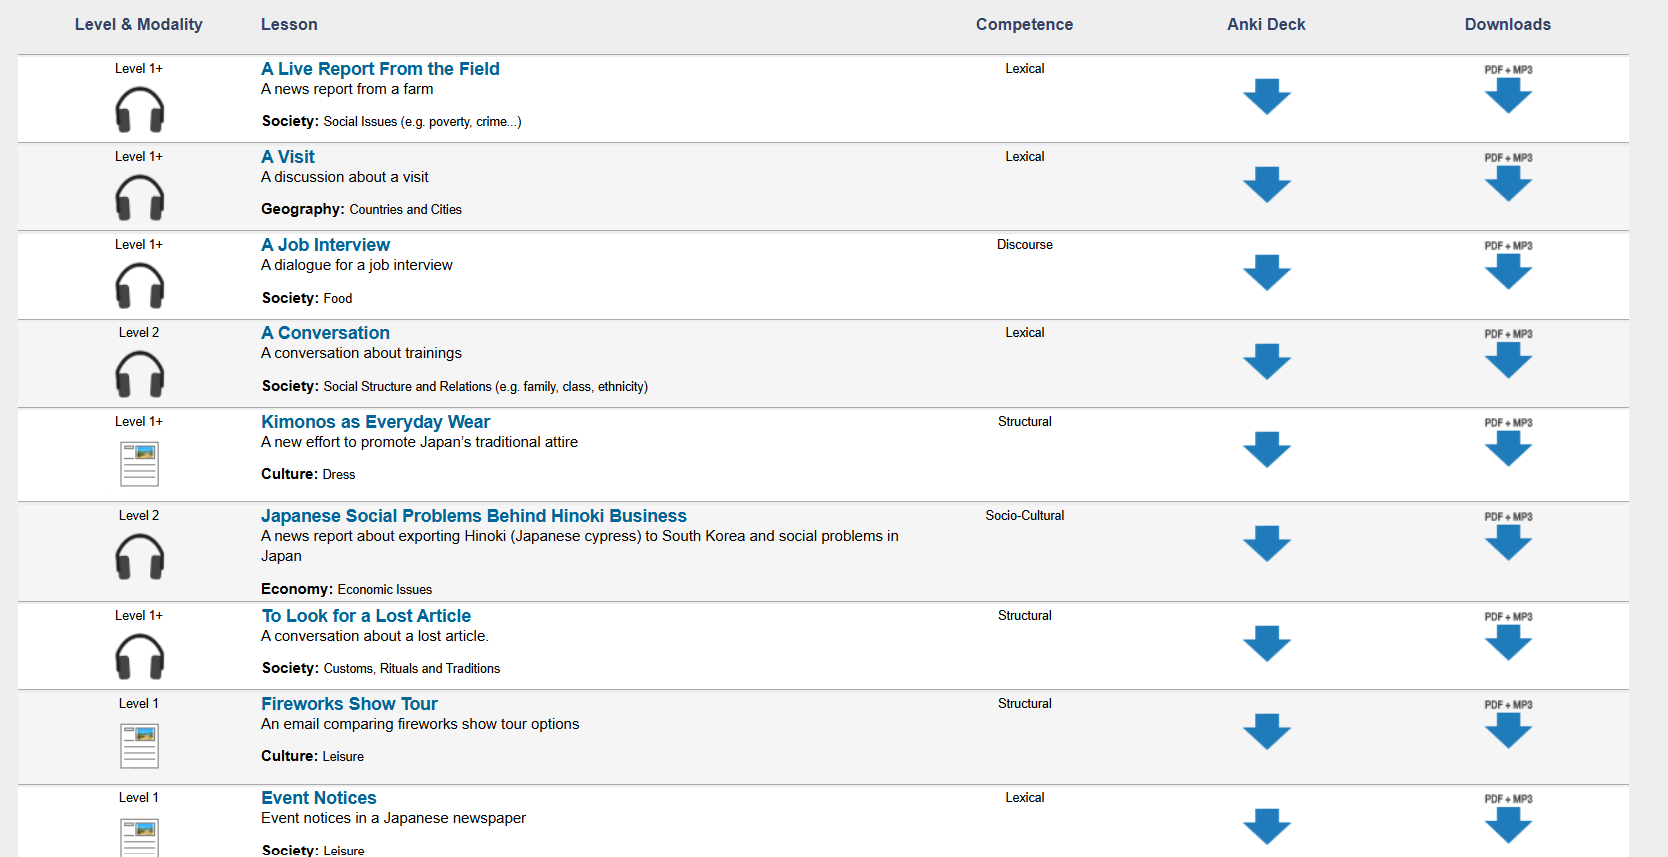Viewport: 1668px width, 857px height.
Task: Download PDF + MP3 for Event Notices
Action: 1508,819
